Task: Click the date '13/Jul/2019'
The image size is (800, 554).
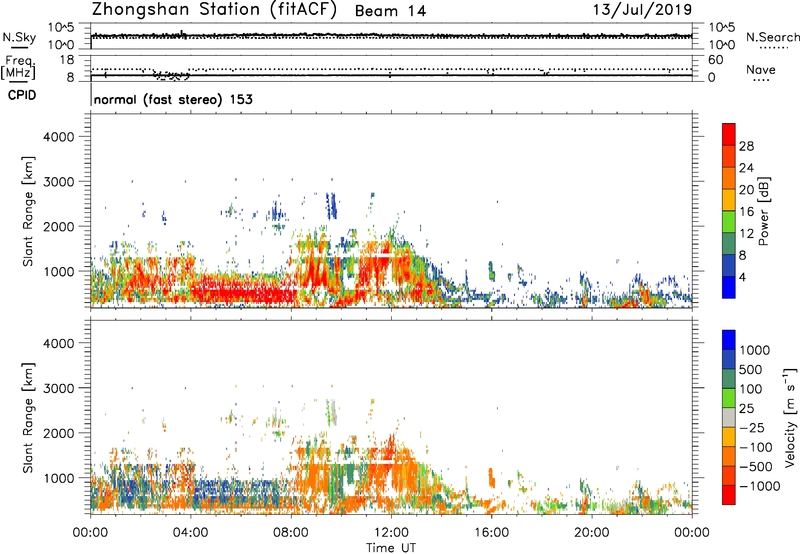Action: (642, 10)
